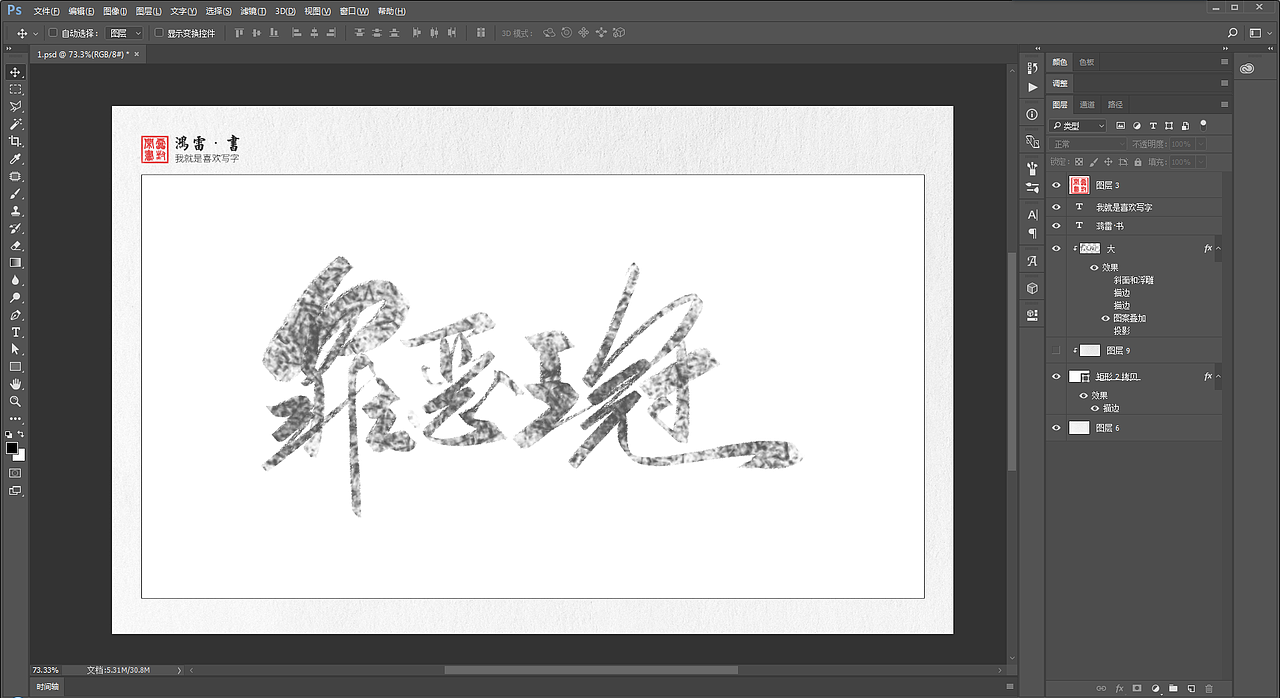The image size is (1280, 698).
Task: Close the 1.psd document tab
Action: [138, 54]
